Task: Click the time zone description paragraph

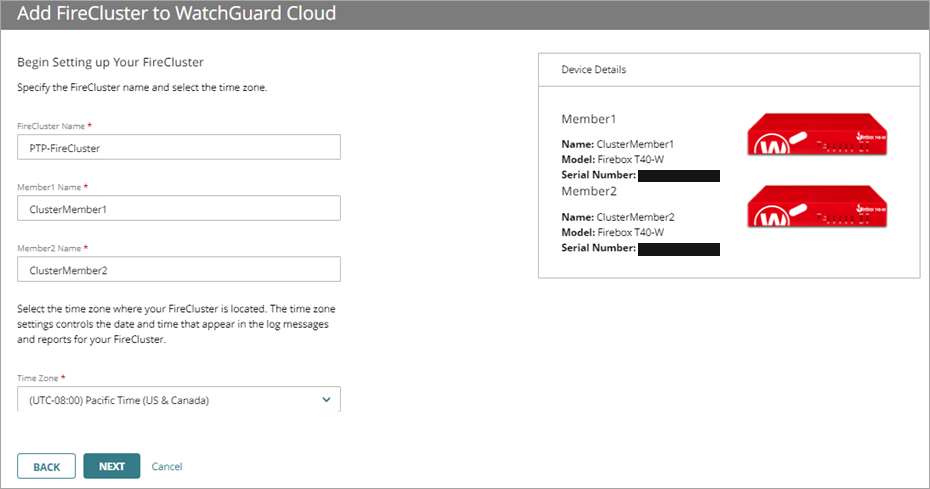Action: (176, 324)
